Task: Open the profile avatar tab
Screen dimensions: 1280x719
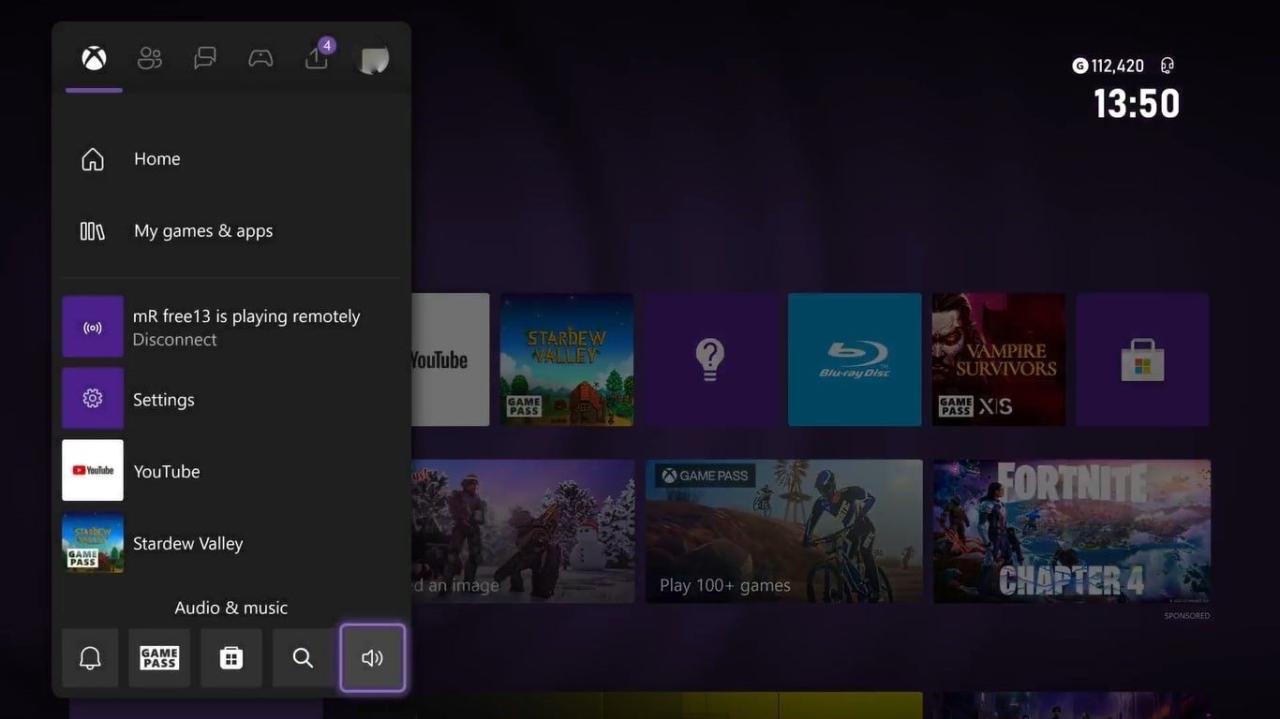Action: [373, 60]
